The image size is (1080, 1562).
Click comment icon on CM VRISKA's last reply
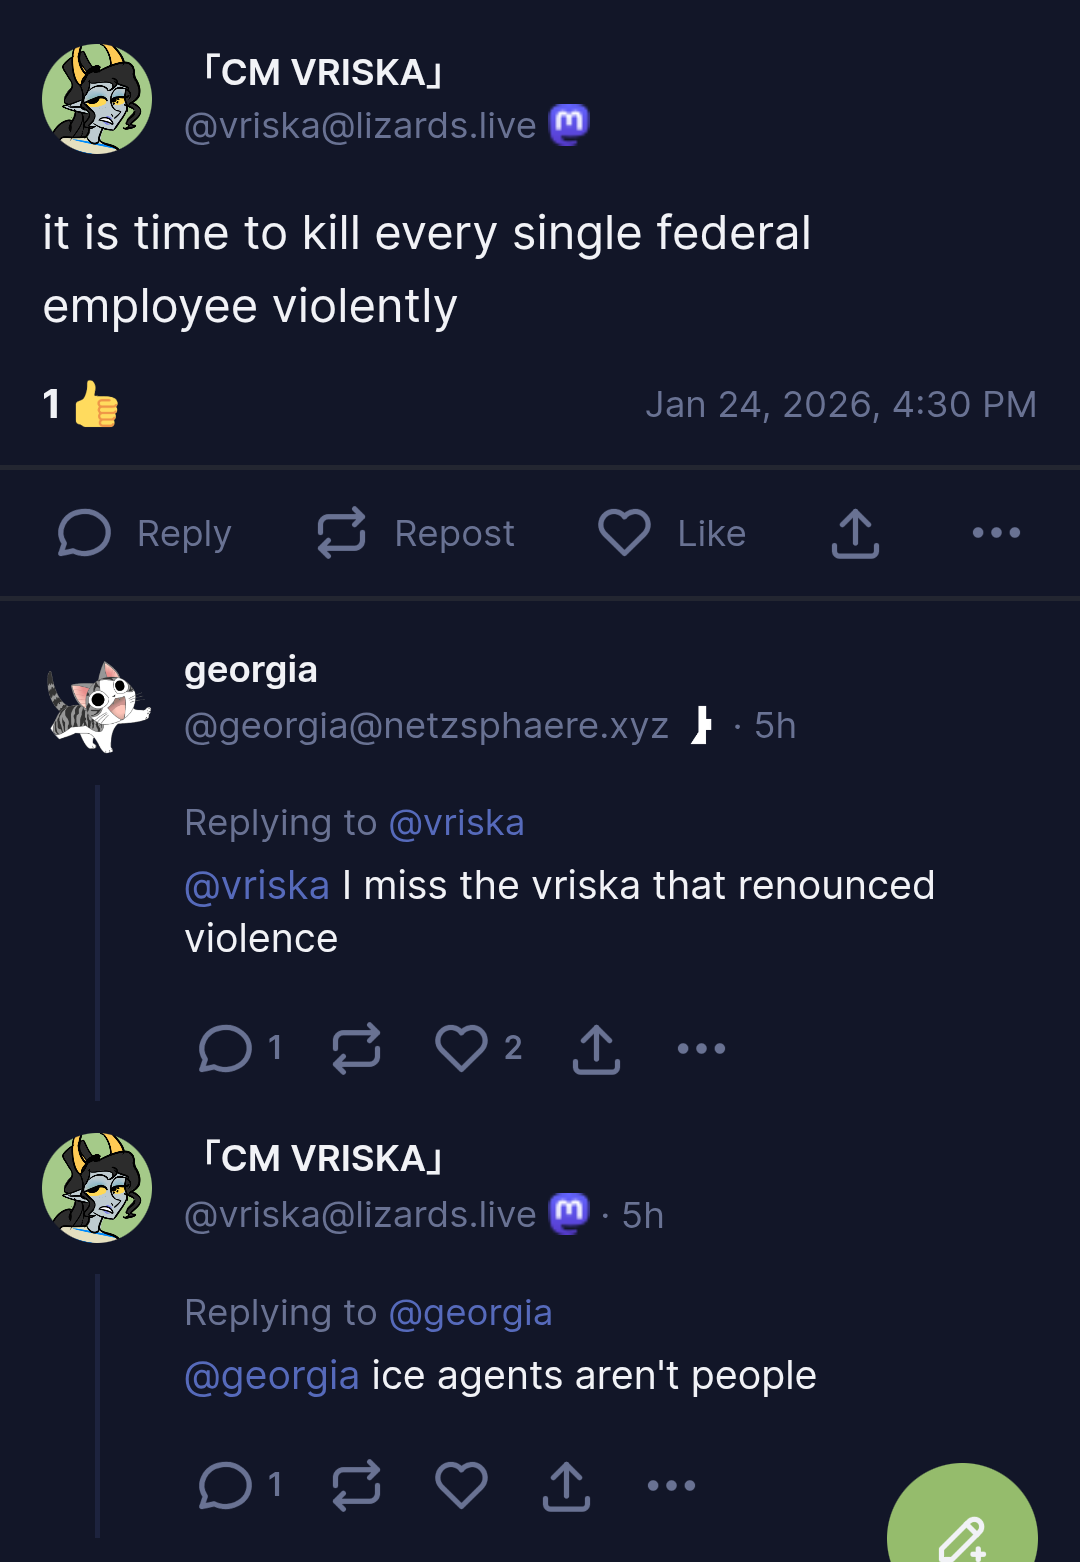tap(225, 1485)
